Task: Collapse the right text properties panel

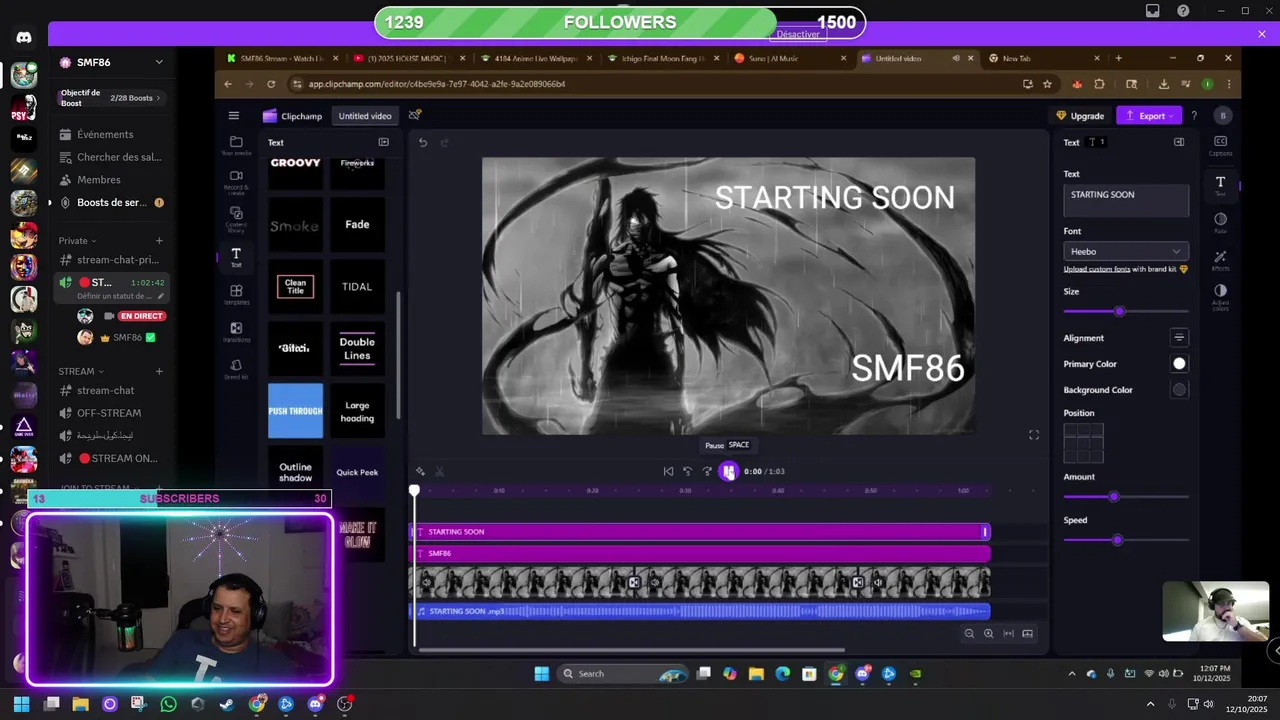Action: click(x=1179, y=142)
